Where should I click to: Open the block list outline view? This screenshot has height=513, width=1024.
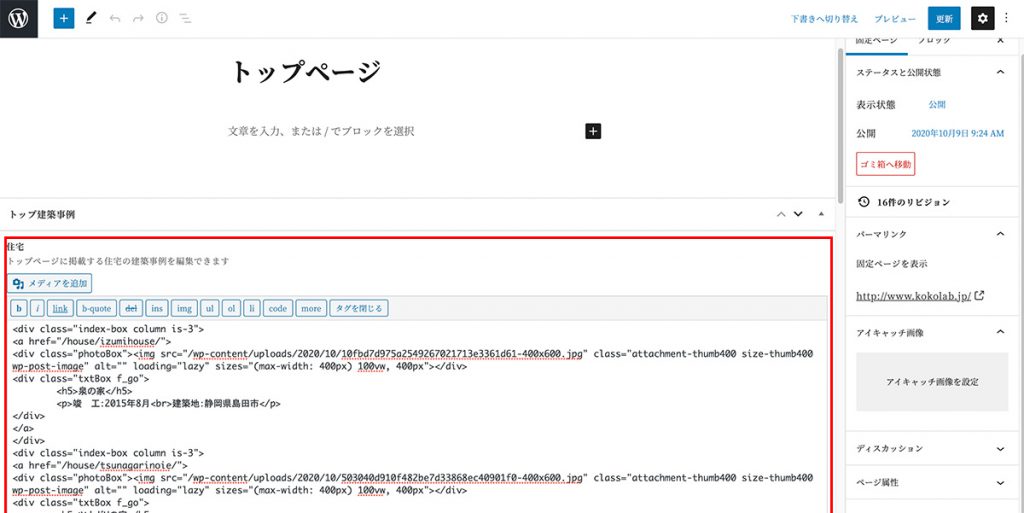185,18
